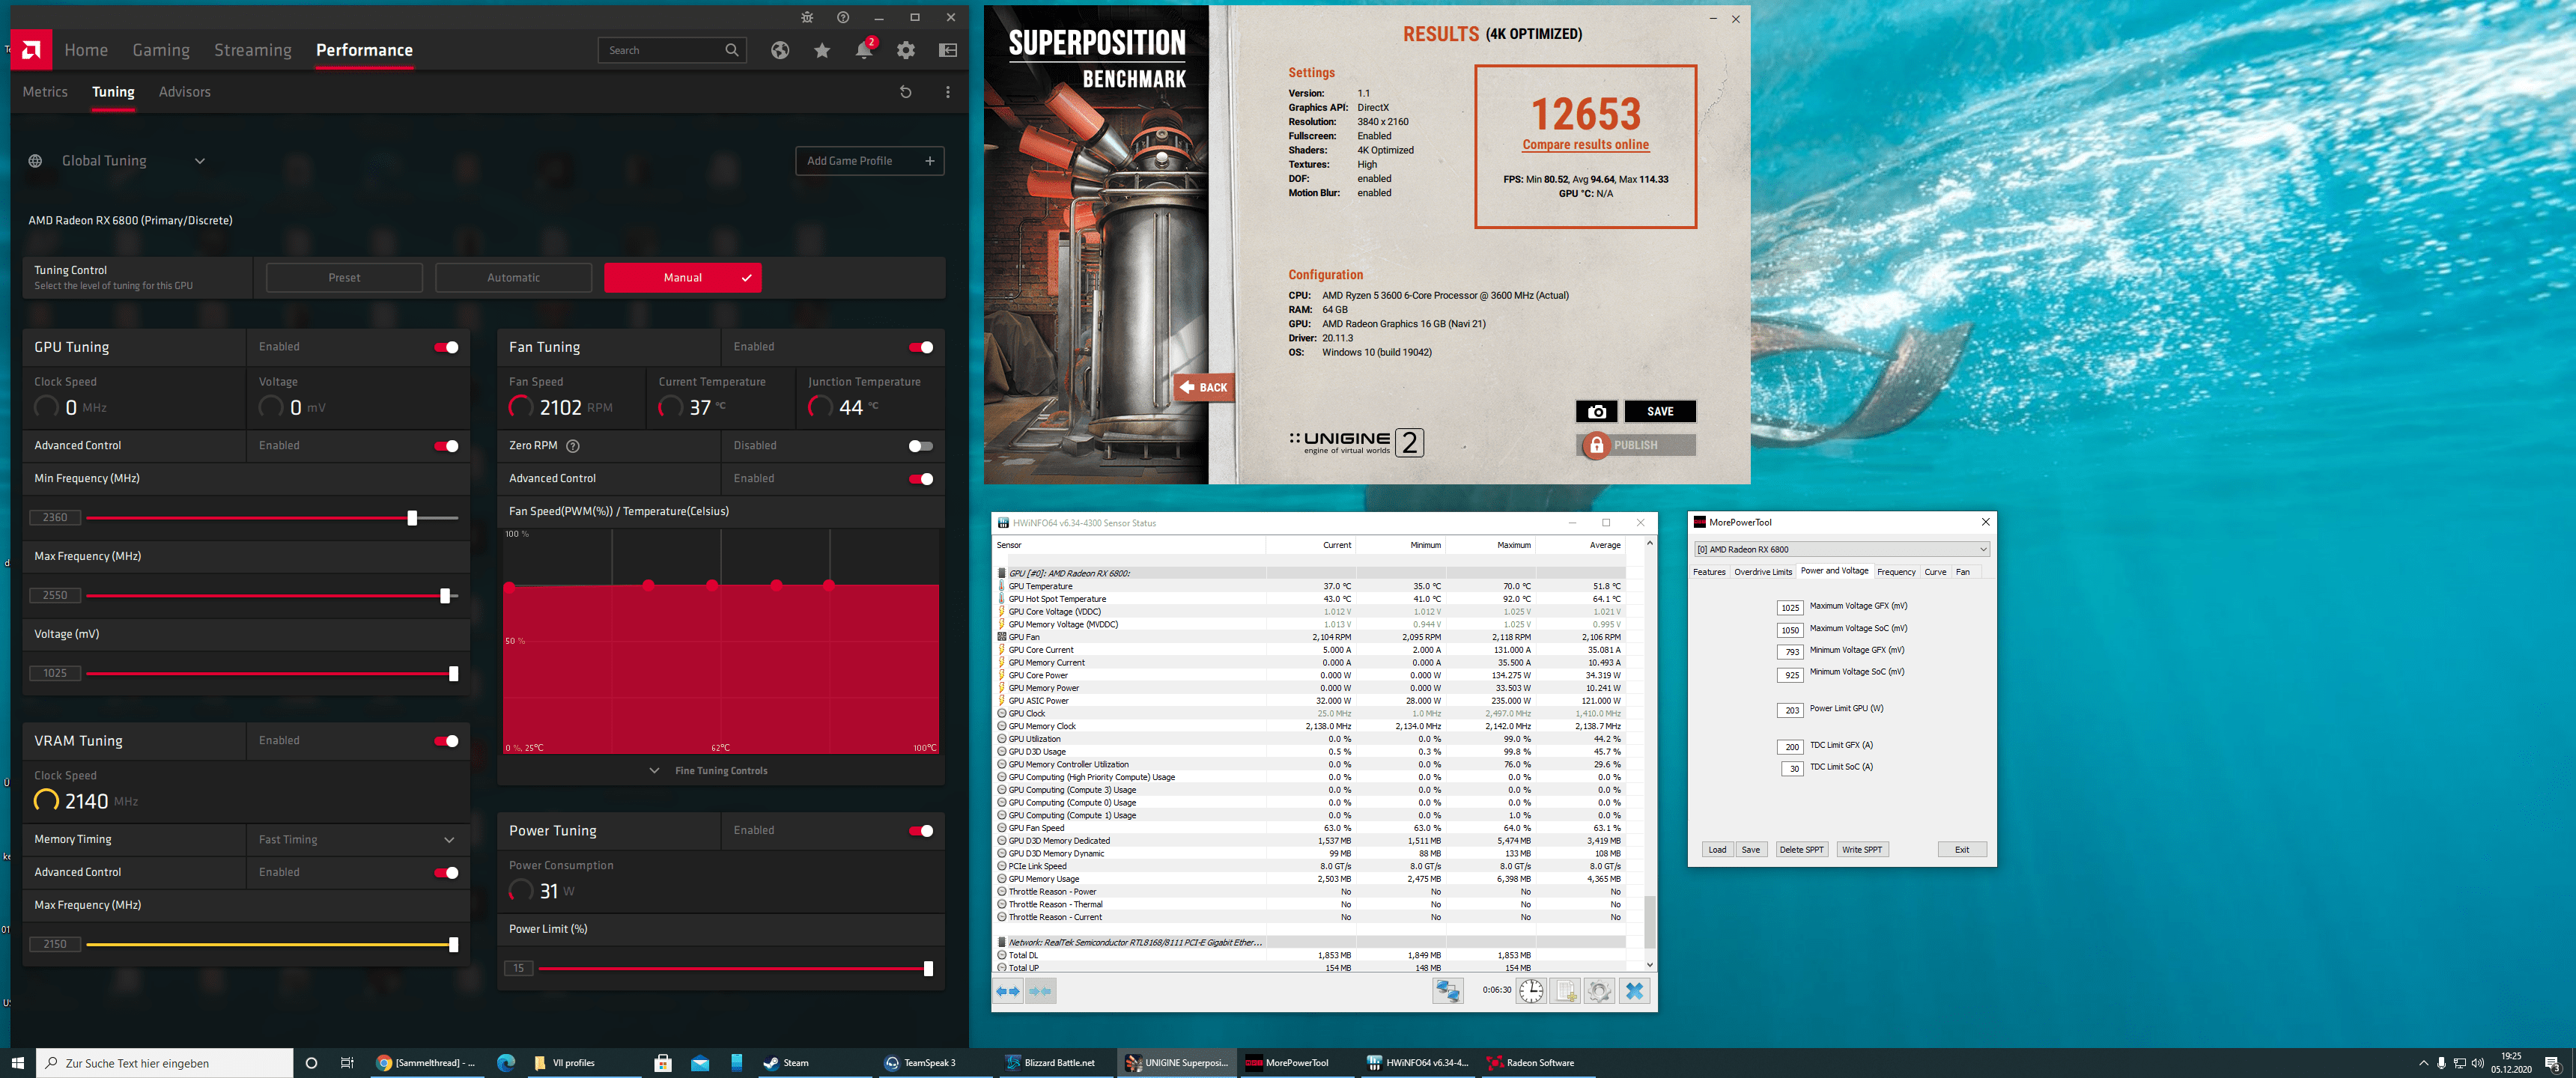
Task: Turn off the Power Tuning toggle
Action: click(x=920, y=831)
